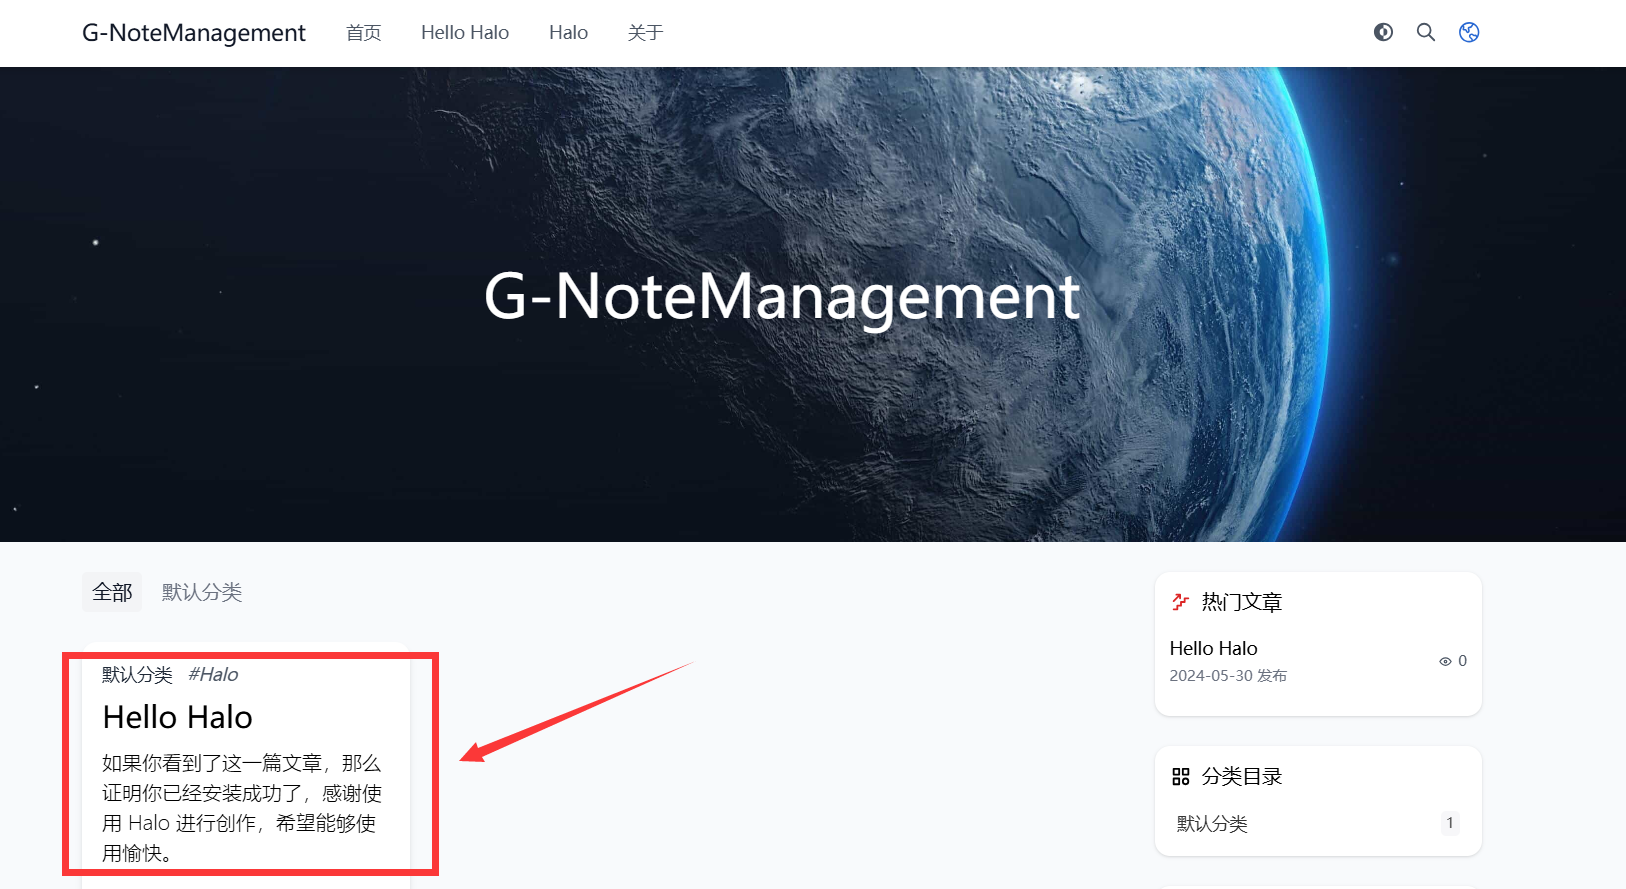Click the 2024-05-30 发布 date text

[x=1228, y=676]
